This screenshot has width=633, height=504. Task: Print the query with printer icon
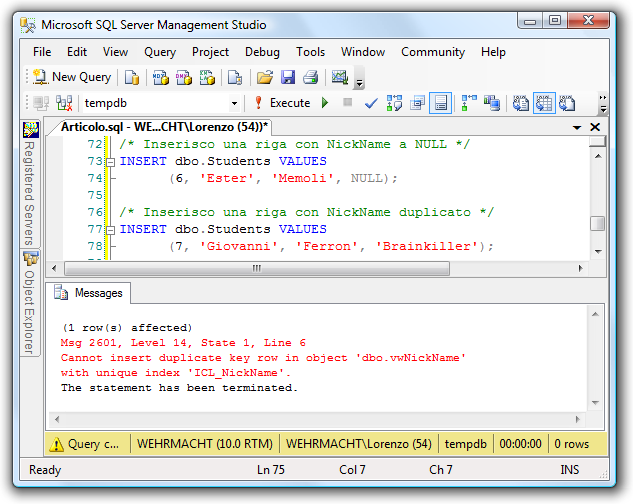pos(311,77)
